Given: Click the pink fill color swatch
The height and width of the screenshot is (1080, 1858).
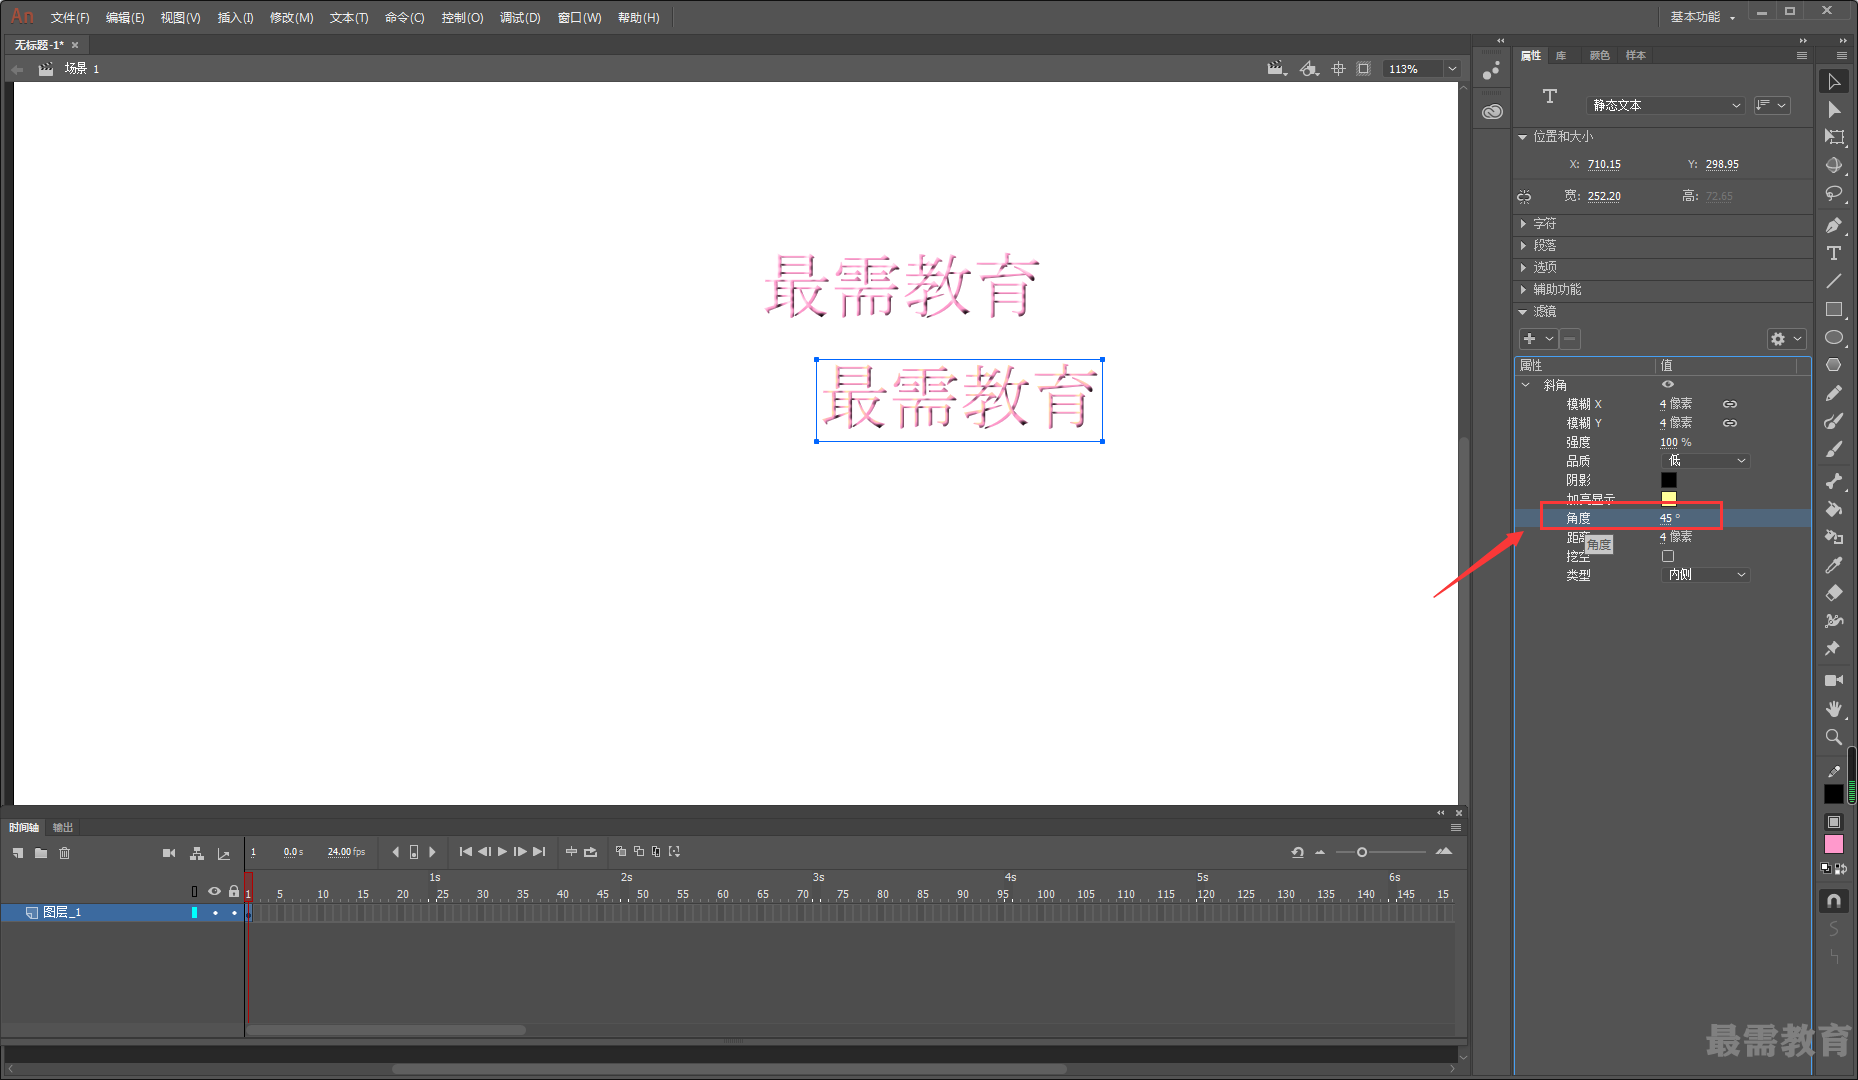Looking at the screenshot, I should coord(1834,845).
